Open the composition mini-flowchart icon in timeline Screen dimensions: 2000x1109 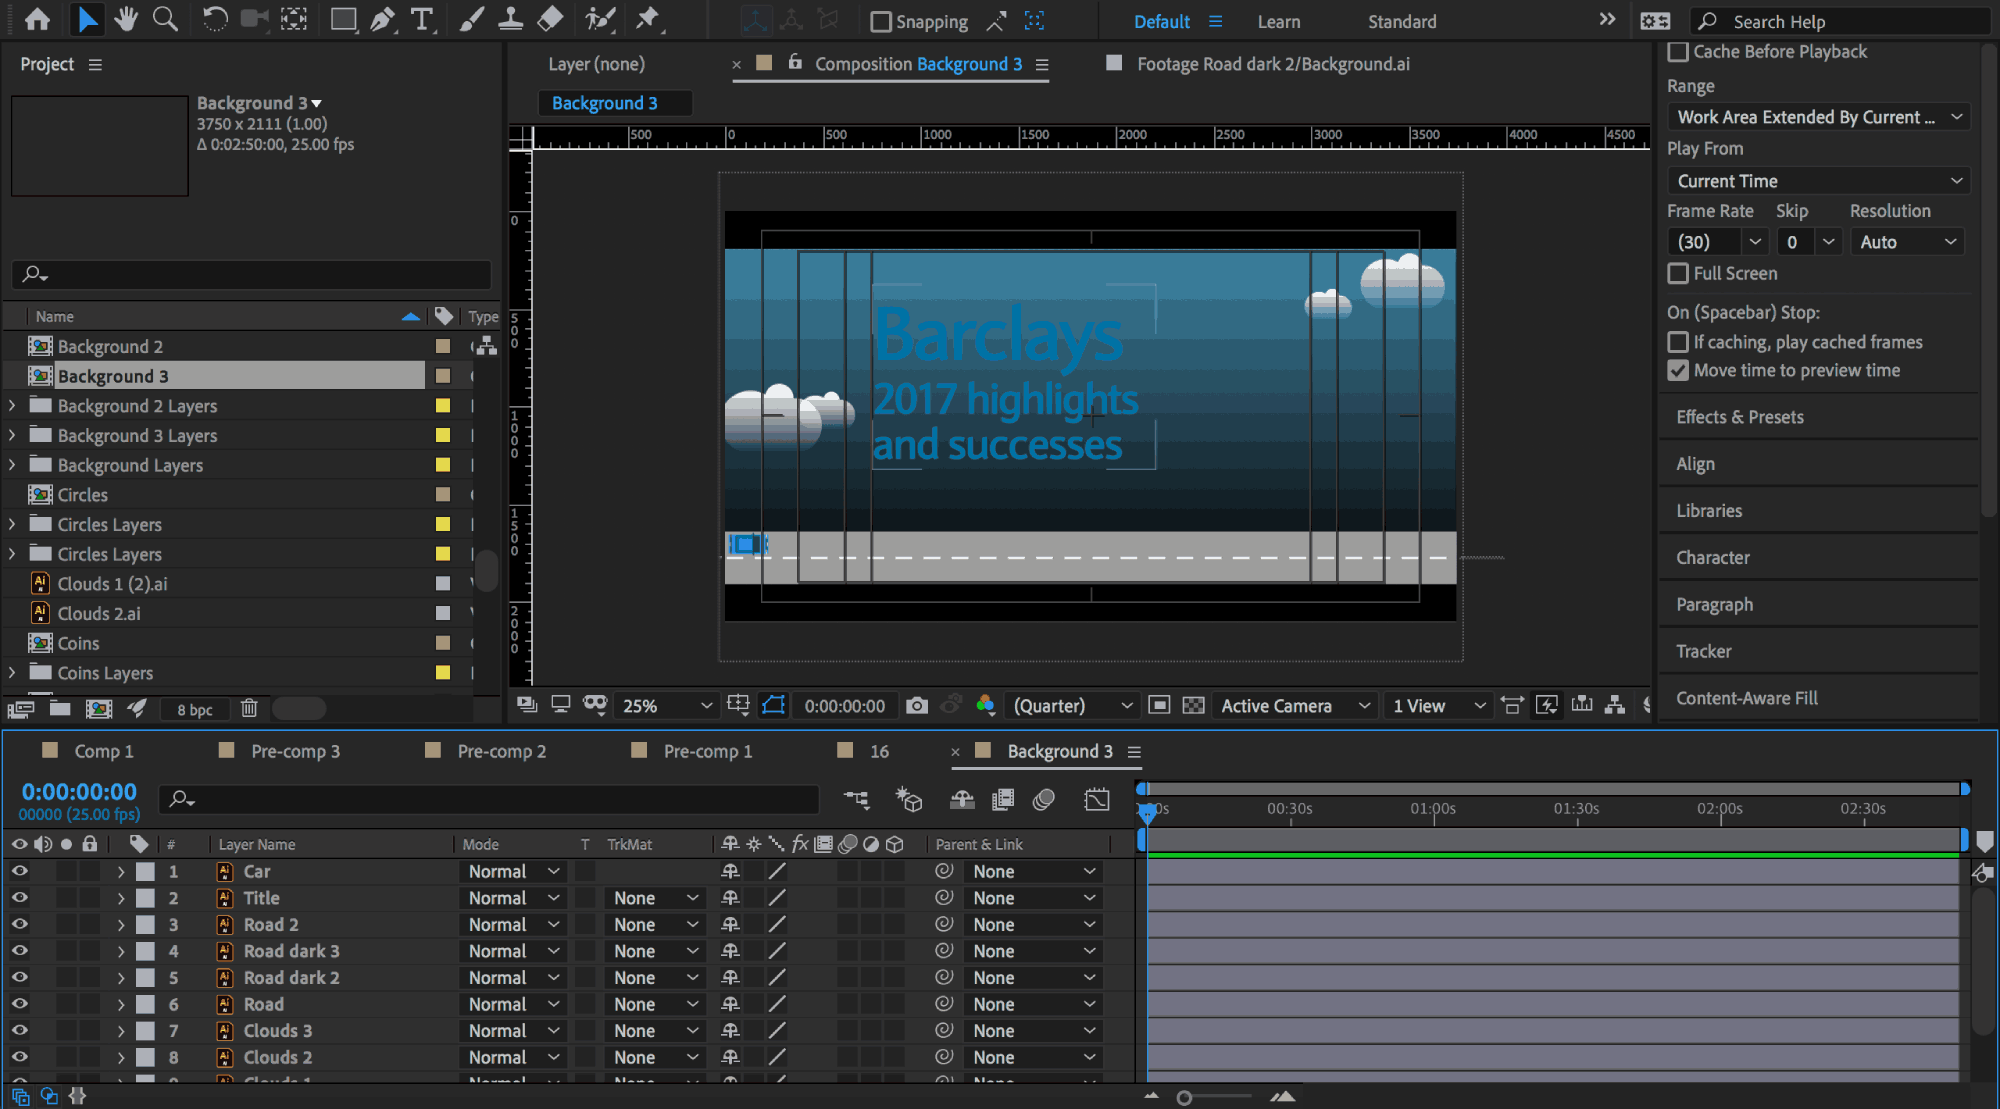(856, 799)
